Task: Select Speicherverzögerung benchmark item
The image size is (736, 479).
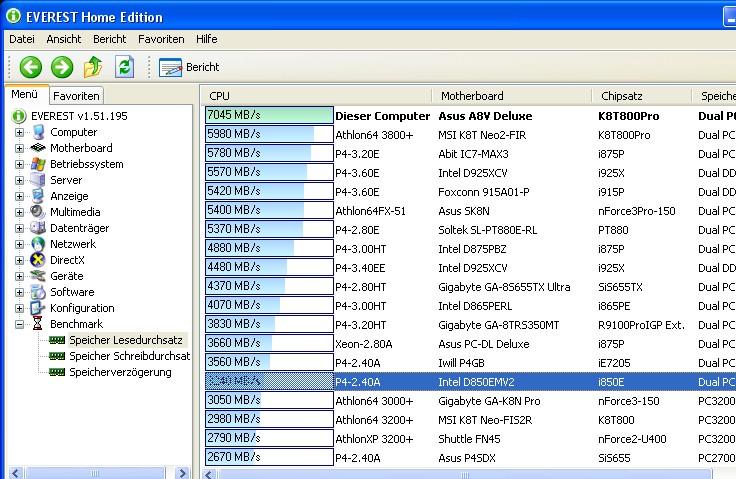Action: point(120,372)
